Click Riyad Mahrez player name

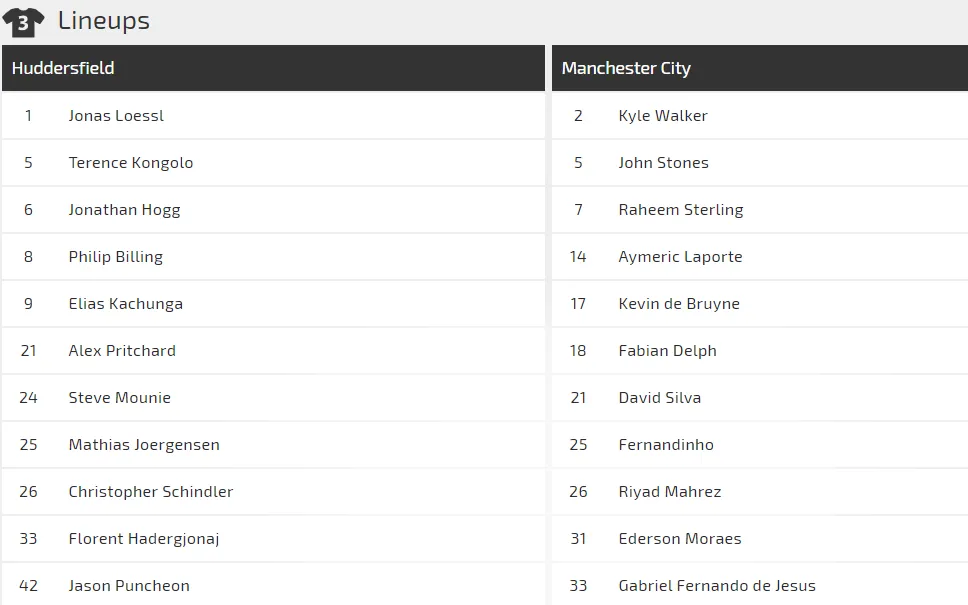point(670,492)
